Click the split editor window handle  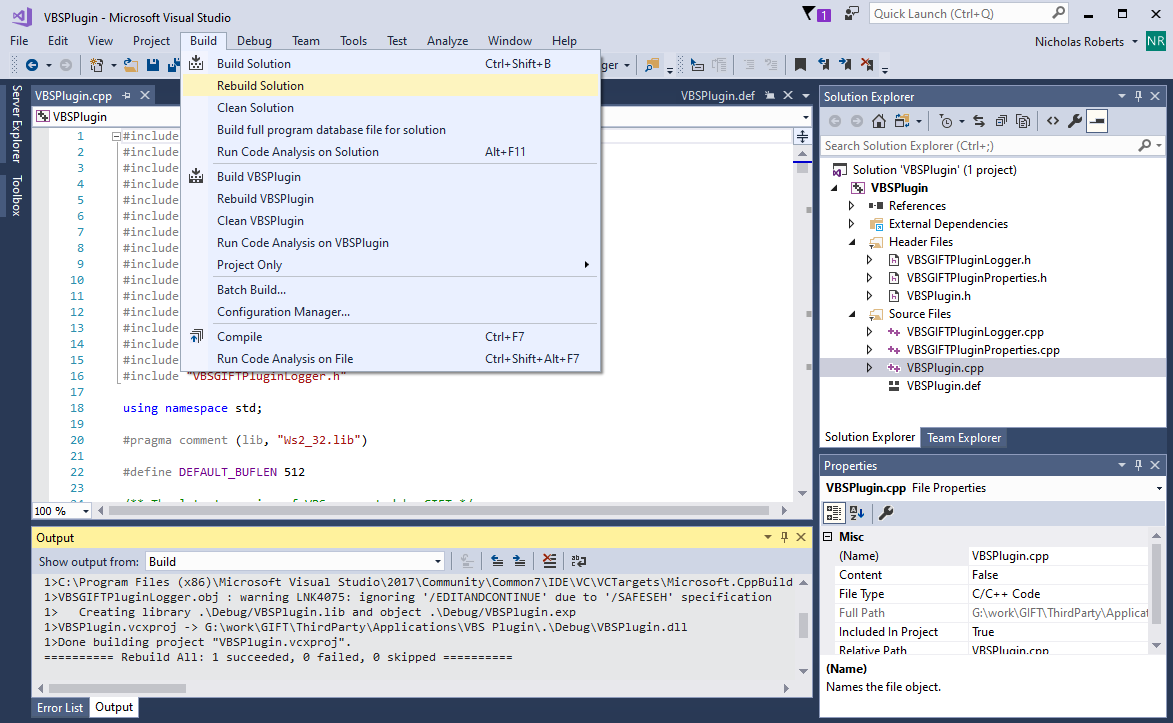pyautogui.click(x=802, y=137)
